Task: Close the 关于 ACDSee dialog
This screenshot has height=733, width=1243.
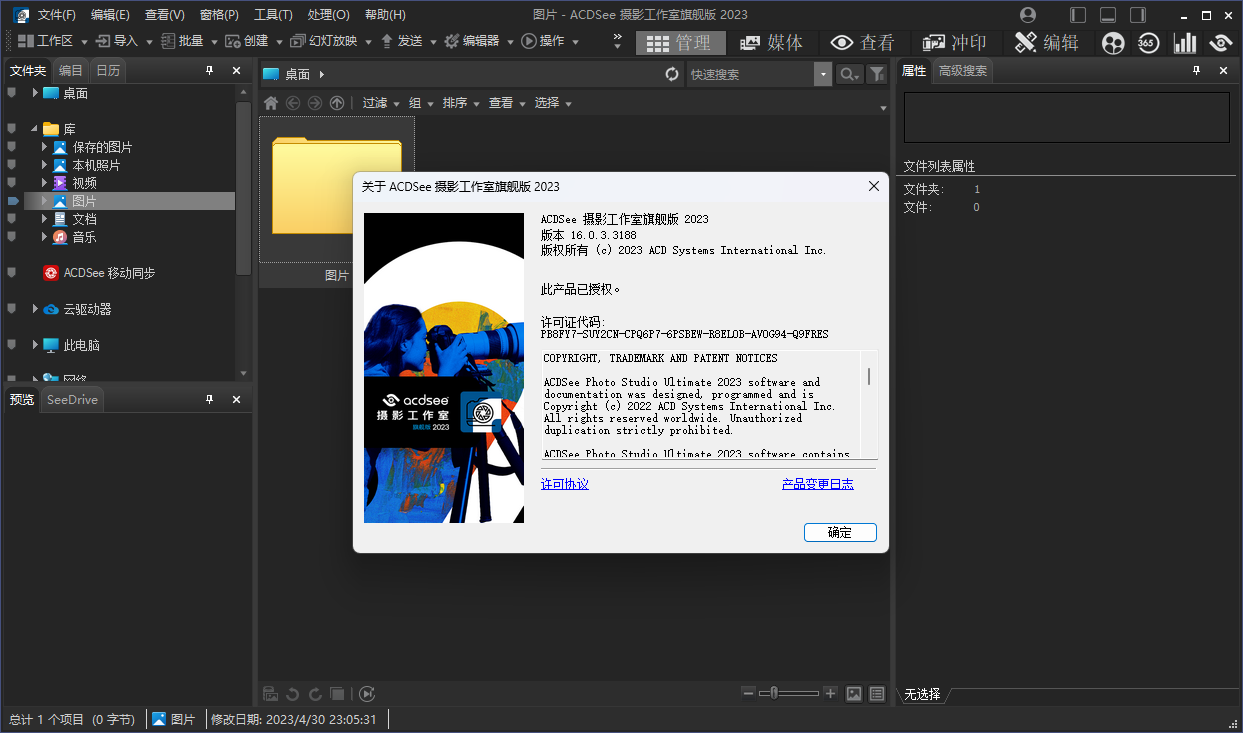Action: pyautogui.click(x=873, y=186)
